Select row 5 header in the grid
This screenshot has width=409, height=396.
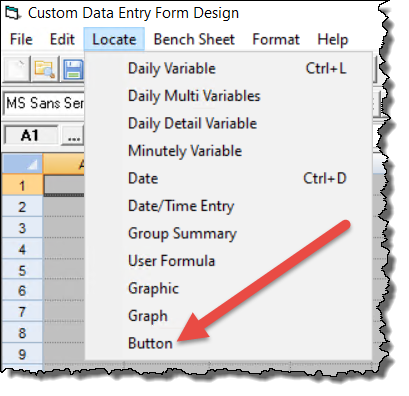[x=22, y=270]
